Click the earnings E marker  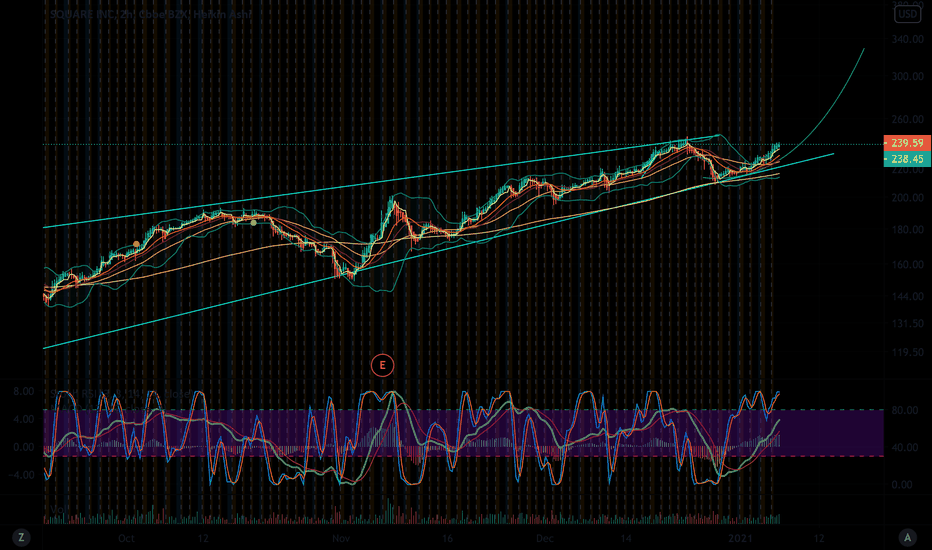click(x=382, y=365)
